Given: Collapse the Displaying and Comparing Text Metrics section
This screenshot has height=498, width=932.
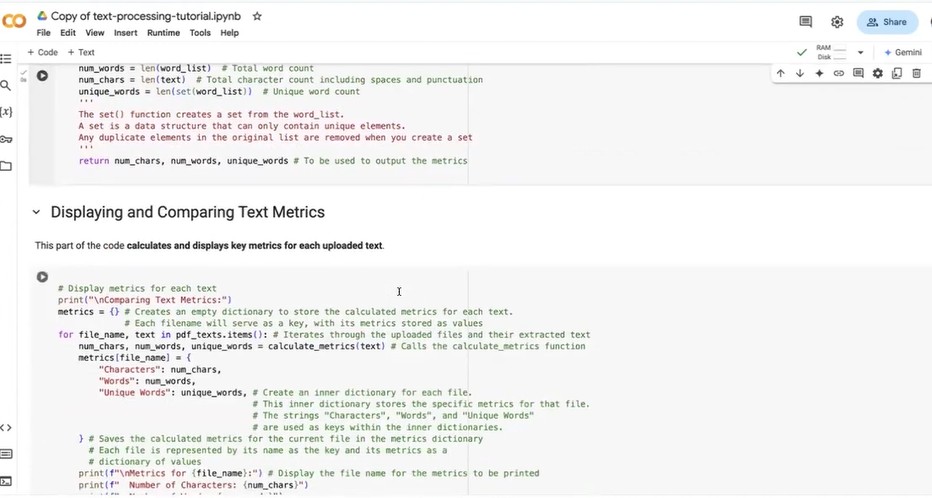Looking at the screenshot, I should coord(36,212).
